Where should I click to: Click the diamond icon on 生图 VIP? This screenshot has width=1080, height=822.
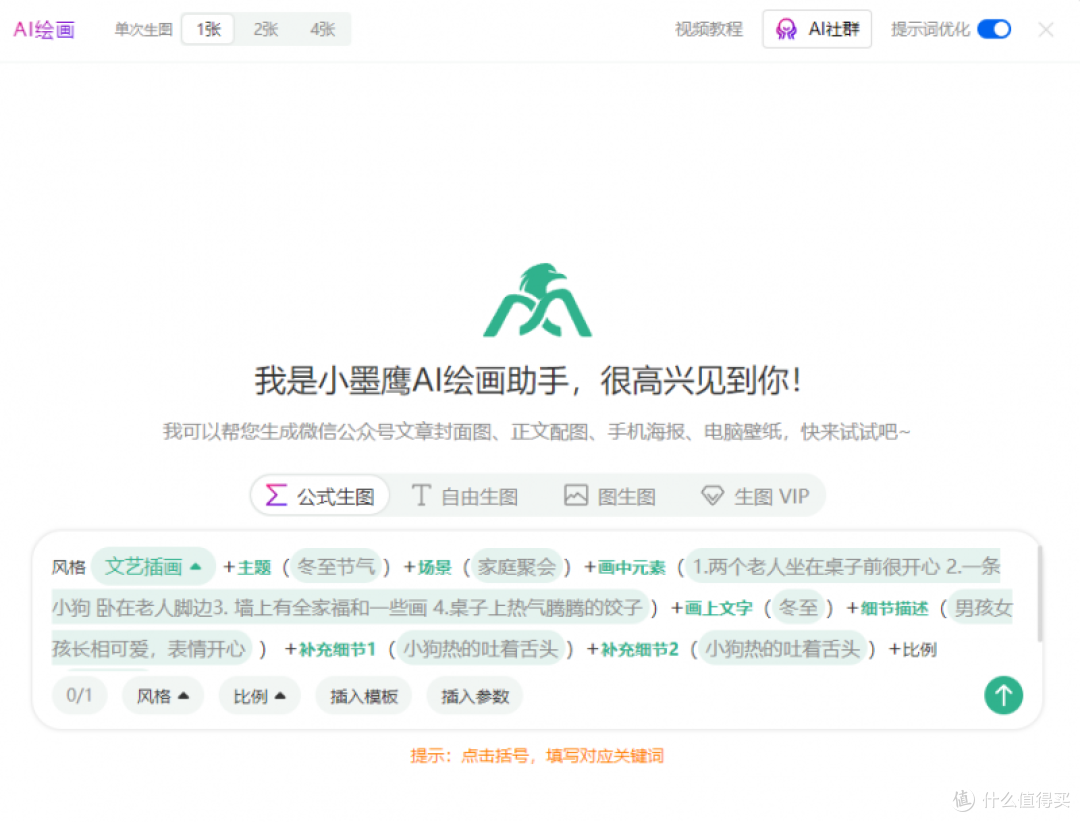712,495
